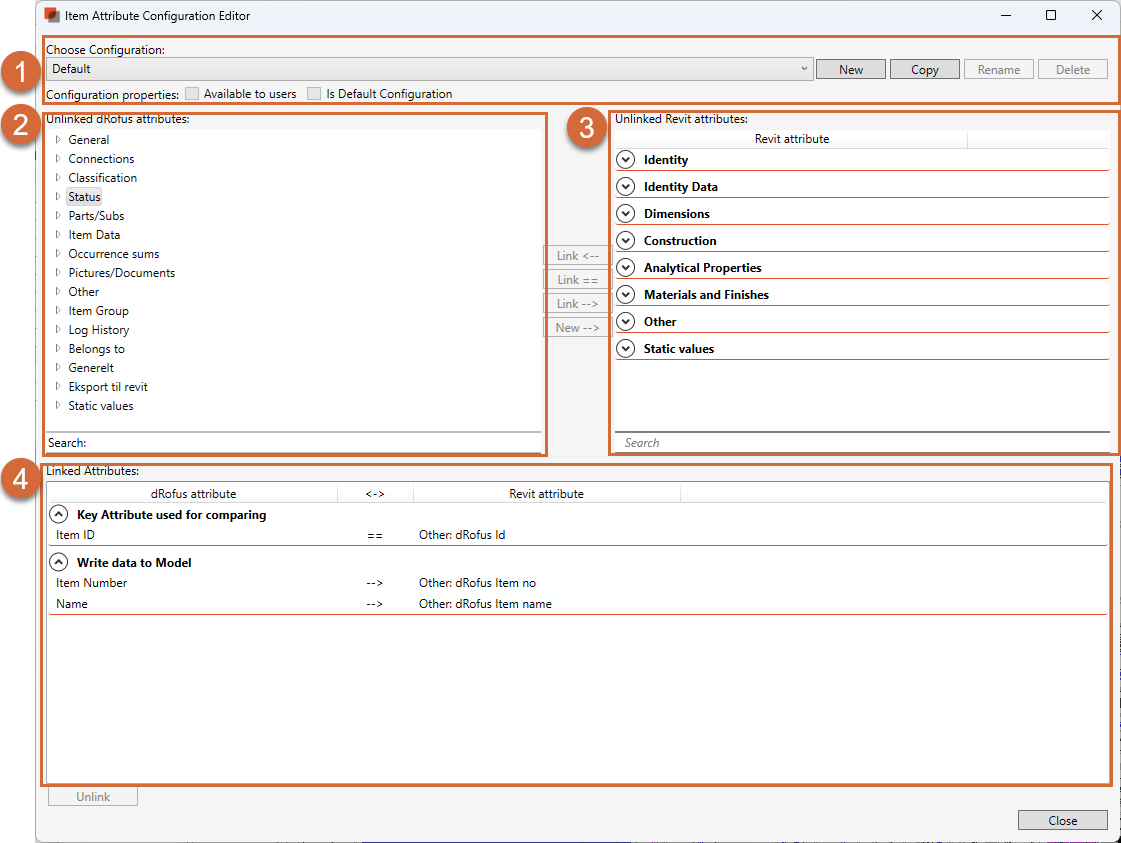Copy the current configuration

924,68
